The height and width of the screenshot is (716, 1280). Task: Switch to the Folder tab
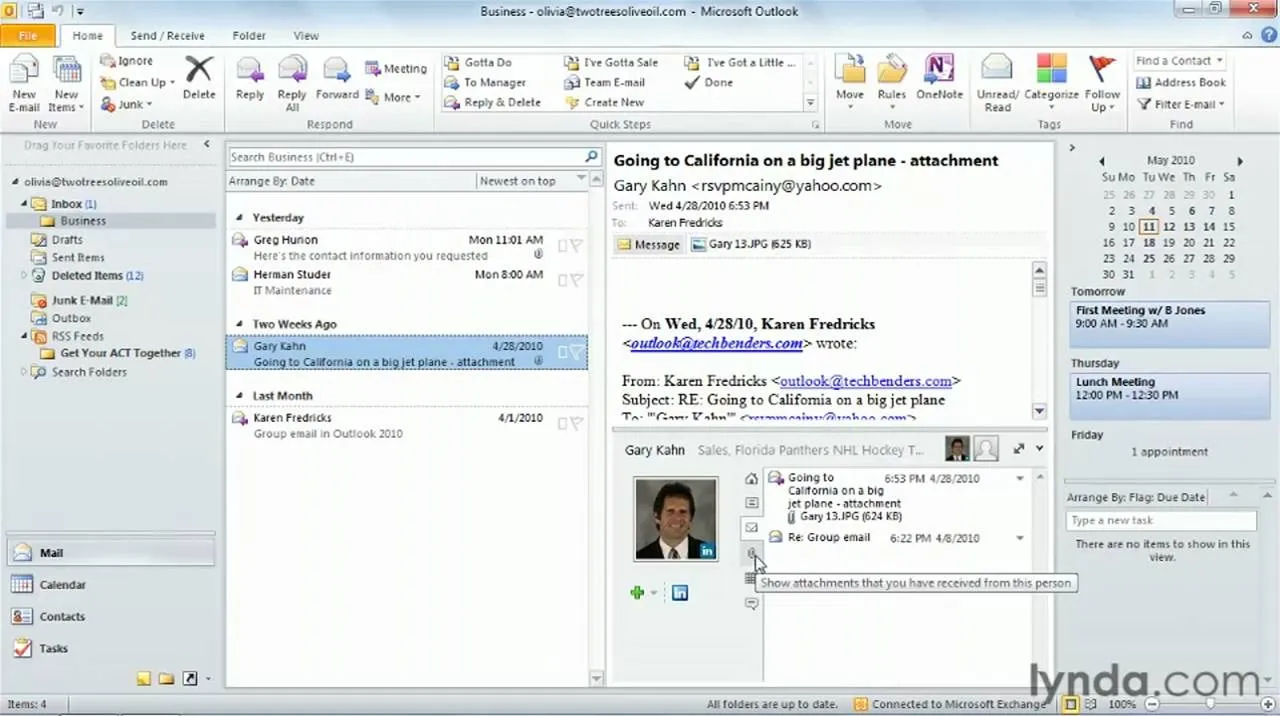click(x=249, y=36)
